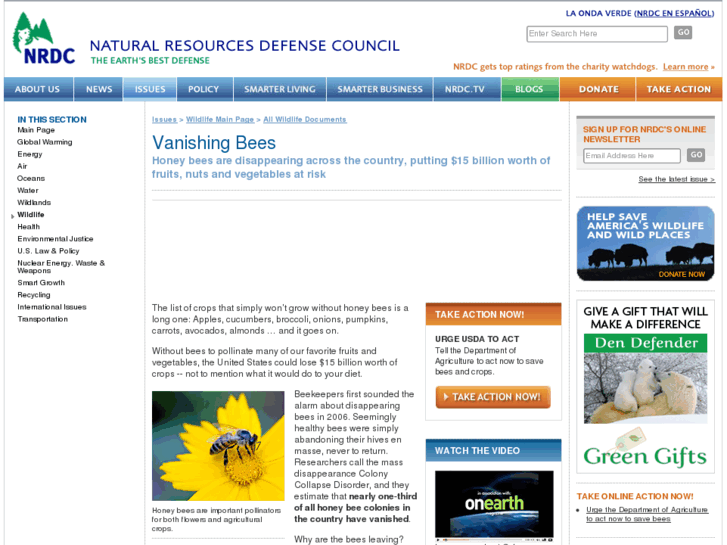This screenshot has height=545, width=727.
Task: Click arrow marker beside Wildlife
Action: tap(13, 216)
